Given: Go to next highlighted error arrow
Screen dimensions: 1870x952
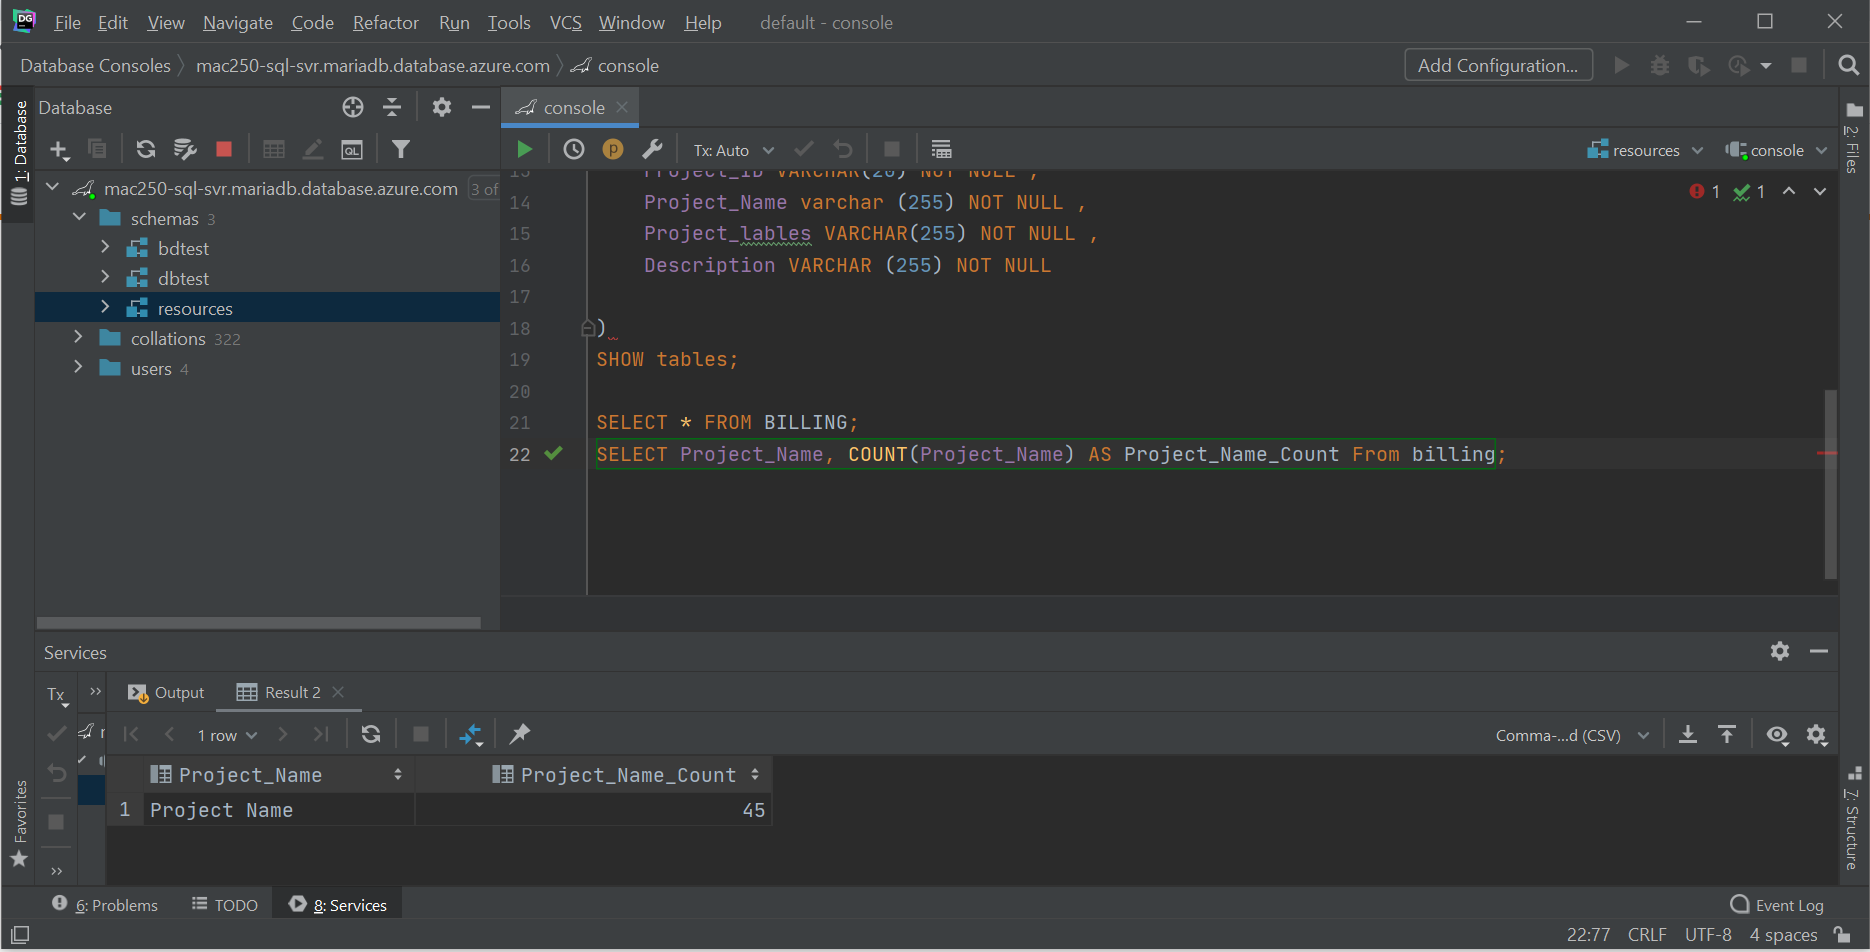Looking at the screenshot, I should 1820,191.
